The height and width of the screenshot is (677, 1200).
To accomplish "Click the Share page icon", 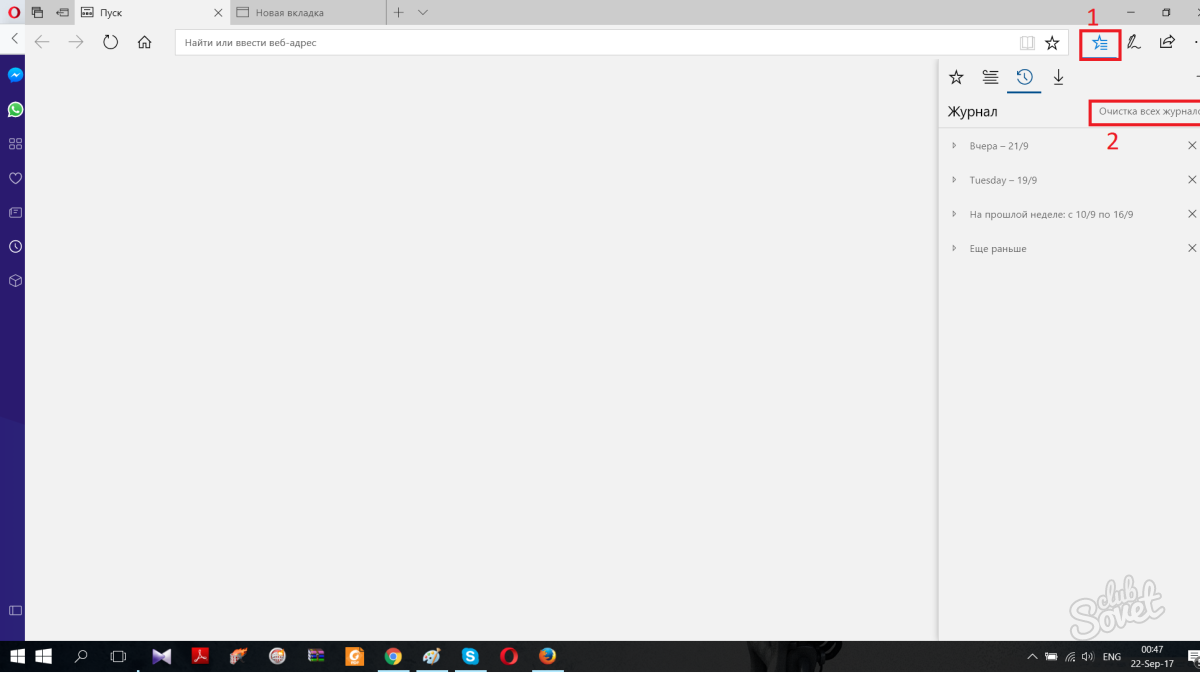I will click(1167, 43).
